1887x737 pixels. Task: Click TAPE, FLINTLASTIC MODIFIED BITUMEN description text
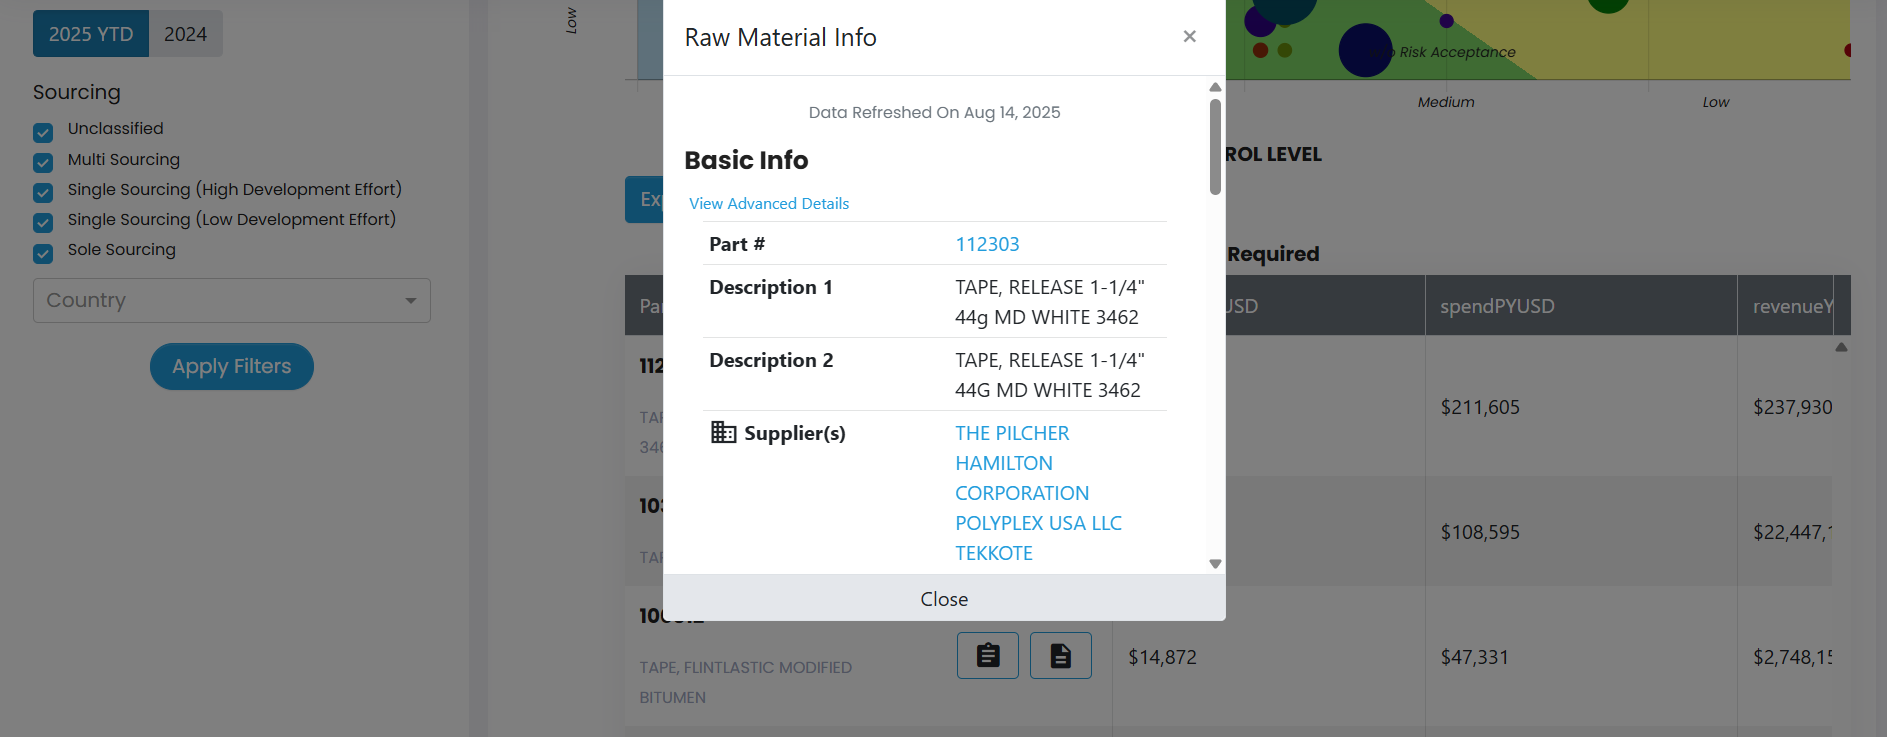[x=746, y=682]
